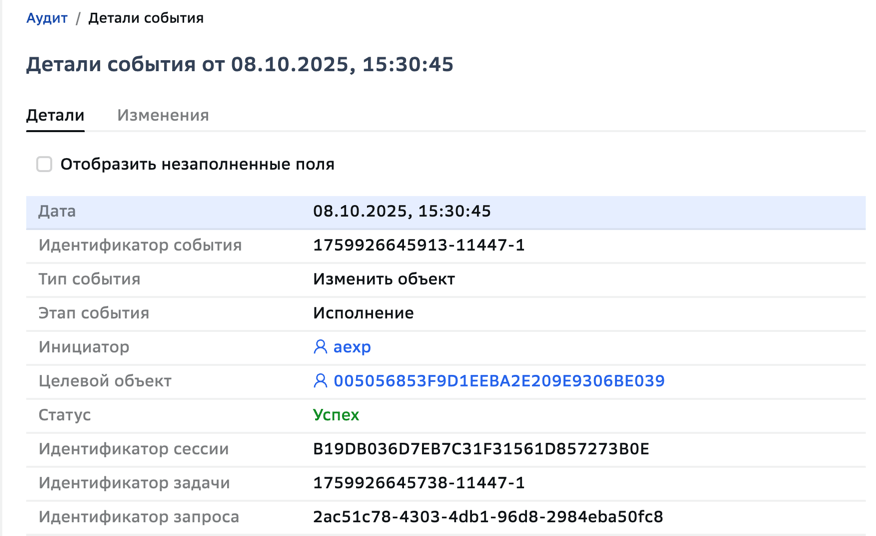Select the Этап события label
The width and height of the screenshot is (876, 536).
click(94, 313)
